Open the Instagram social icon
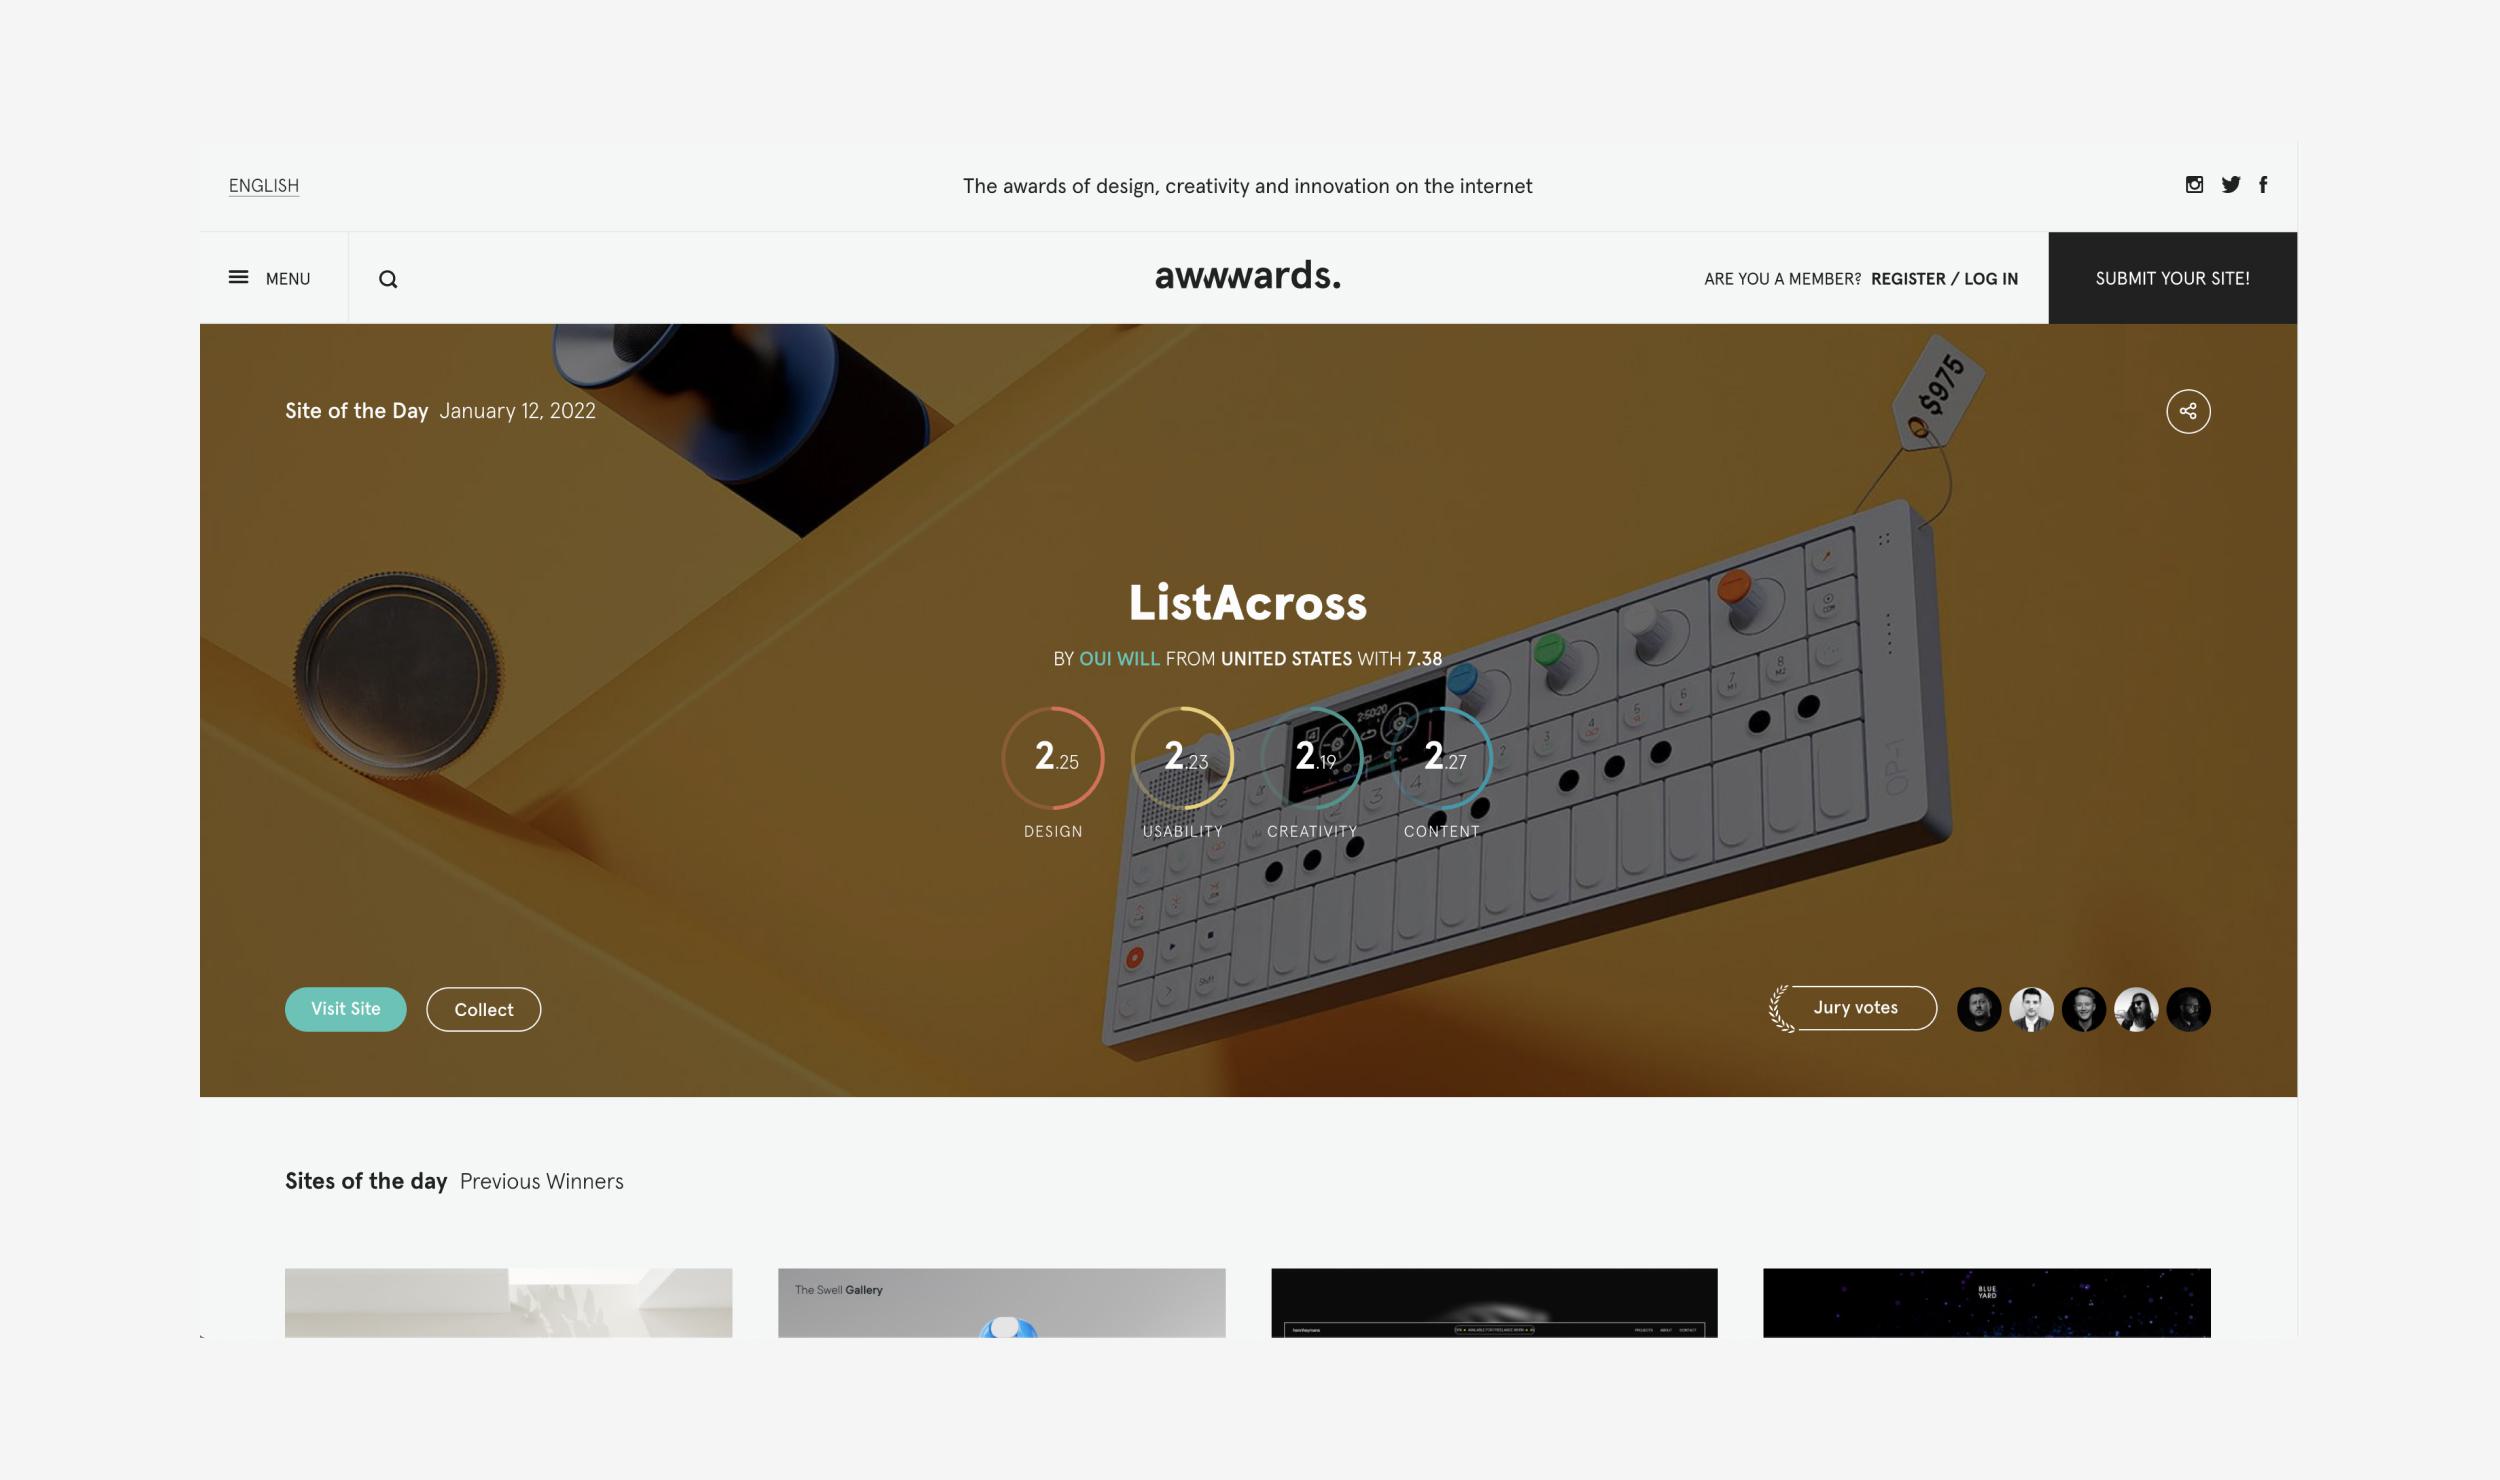 pyautogui.click(x=2194, y=184)
